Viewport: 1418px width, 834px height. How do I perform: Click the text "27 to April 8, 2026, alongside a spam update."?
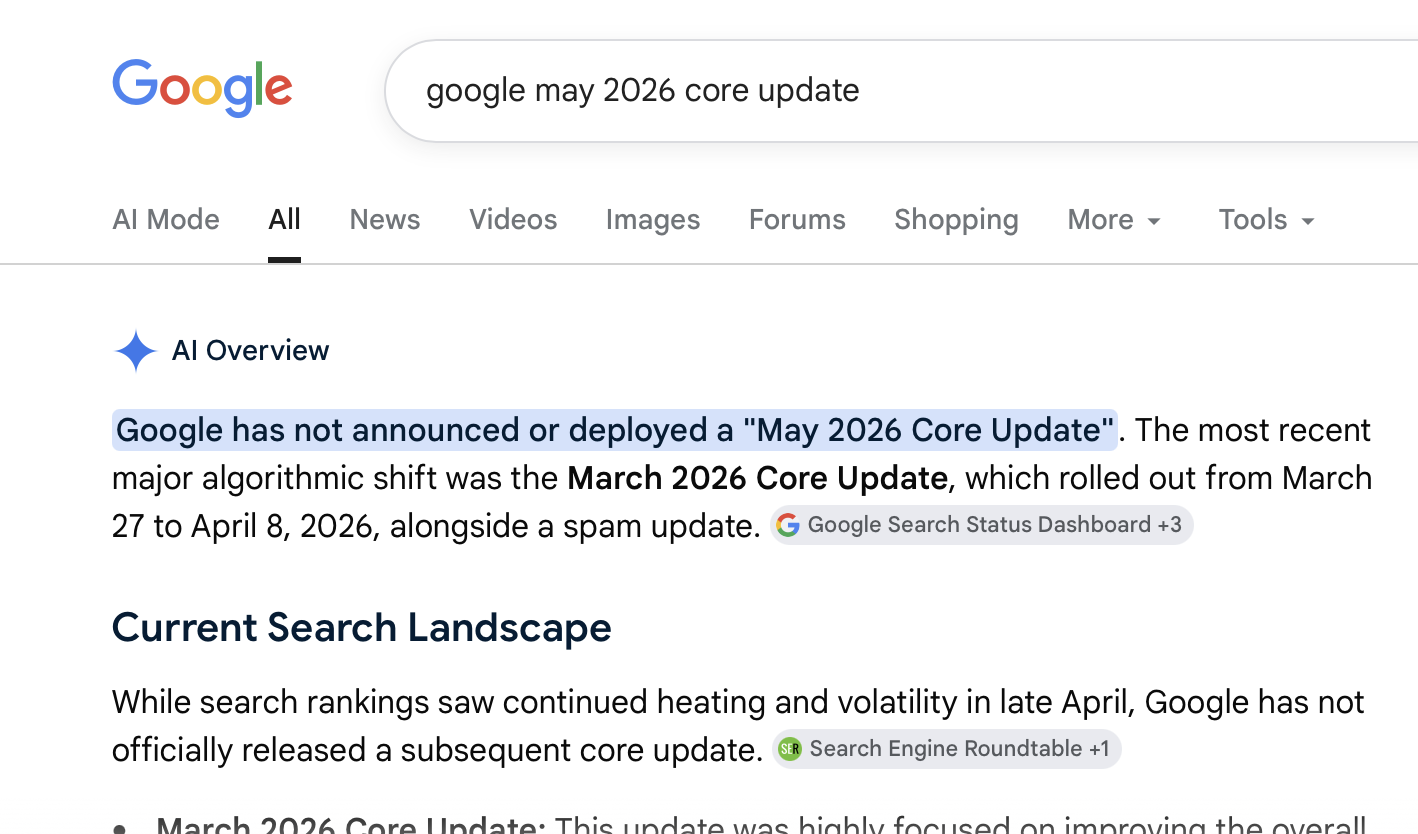tap(437, 526)
